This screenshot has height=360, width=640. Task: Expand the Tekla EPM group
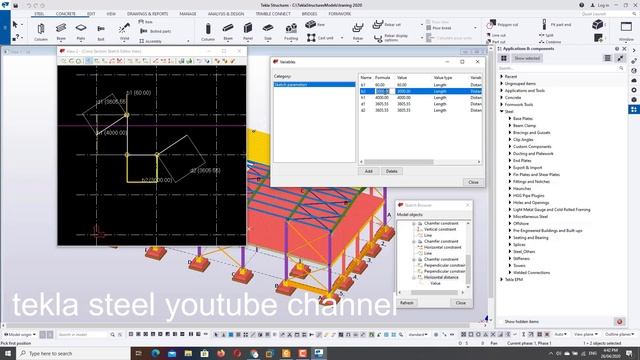502,280
